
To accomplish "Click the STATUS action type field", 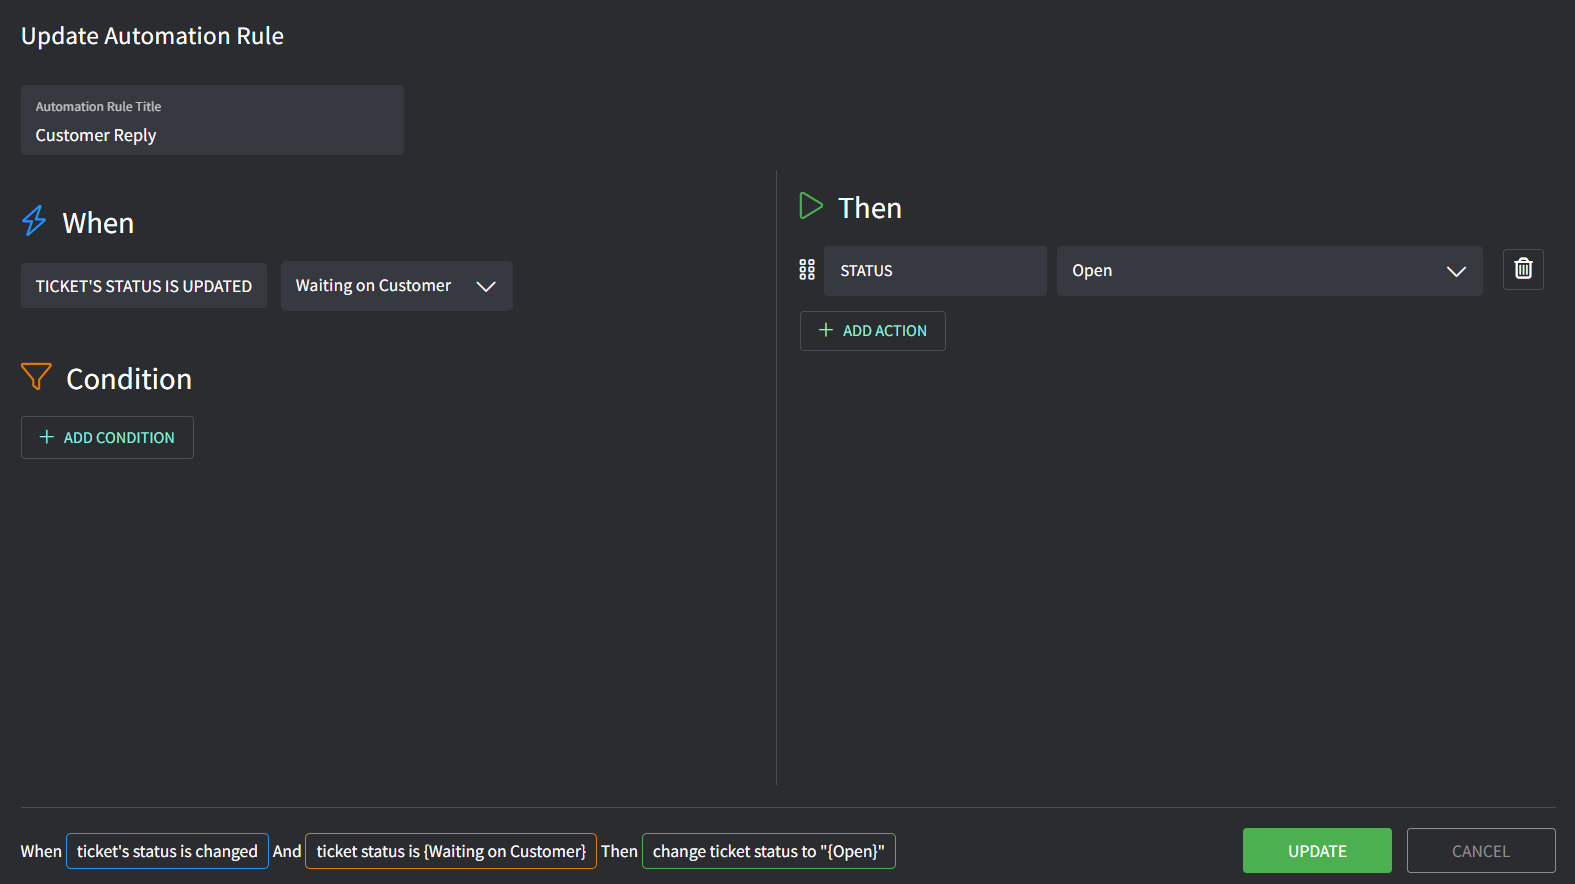I will (x=934, y=271).
